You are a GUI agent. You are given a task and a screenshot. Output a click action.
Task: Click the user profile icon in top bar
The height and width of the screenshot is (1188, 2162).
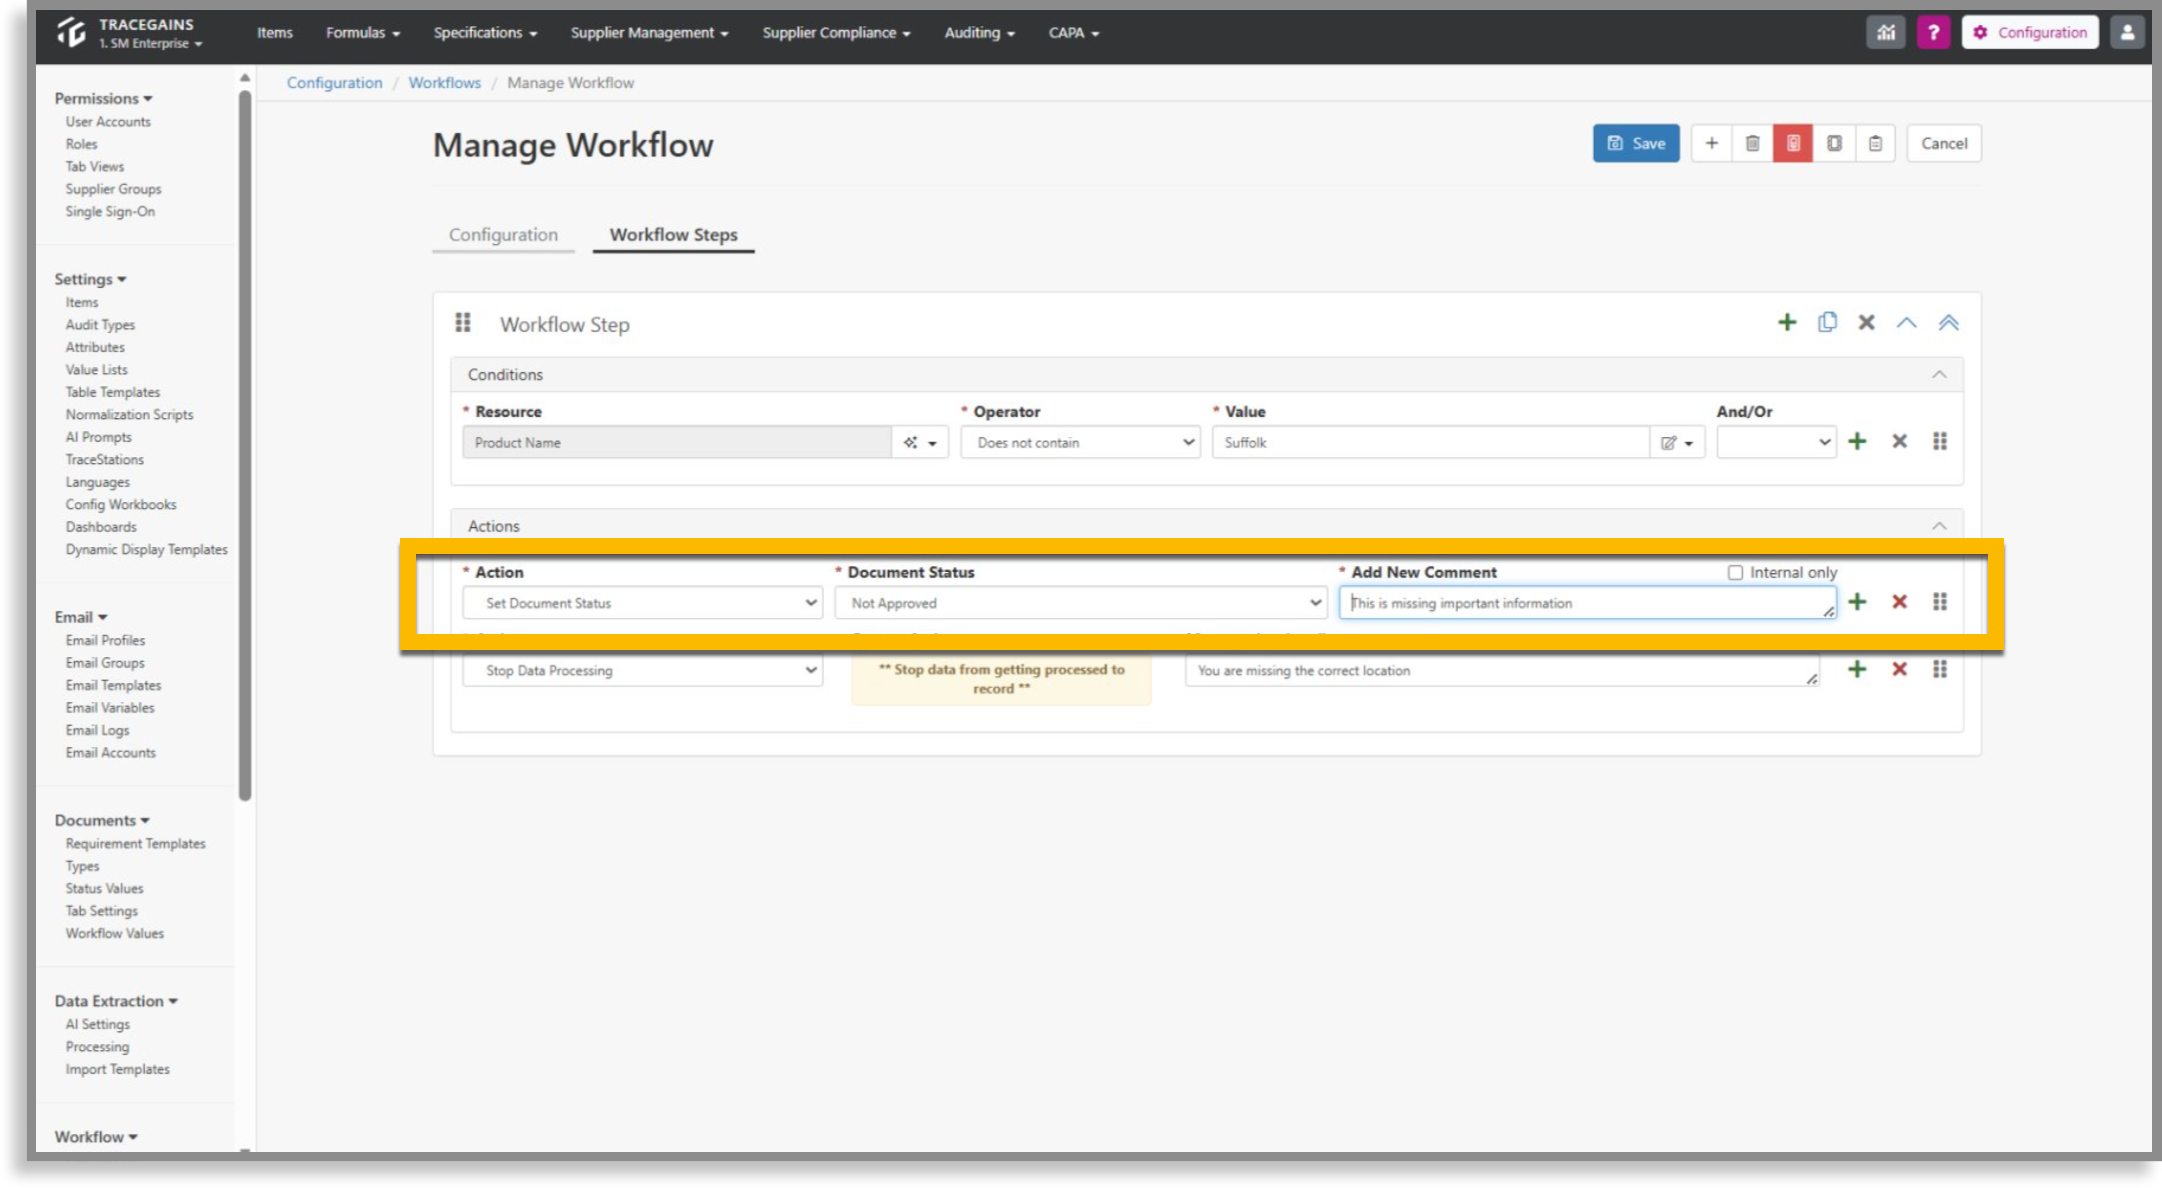click(x=2127, y=32)
